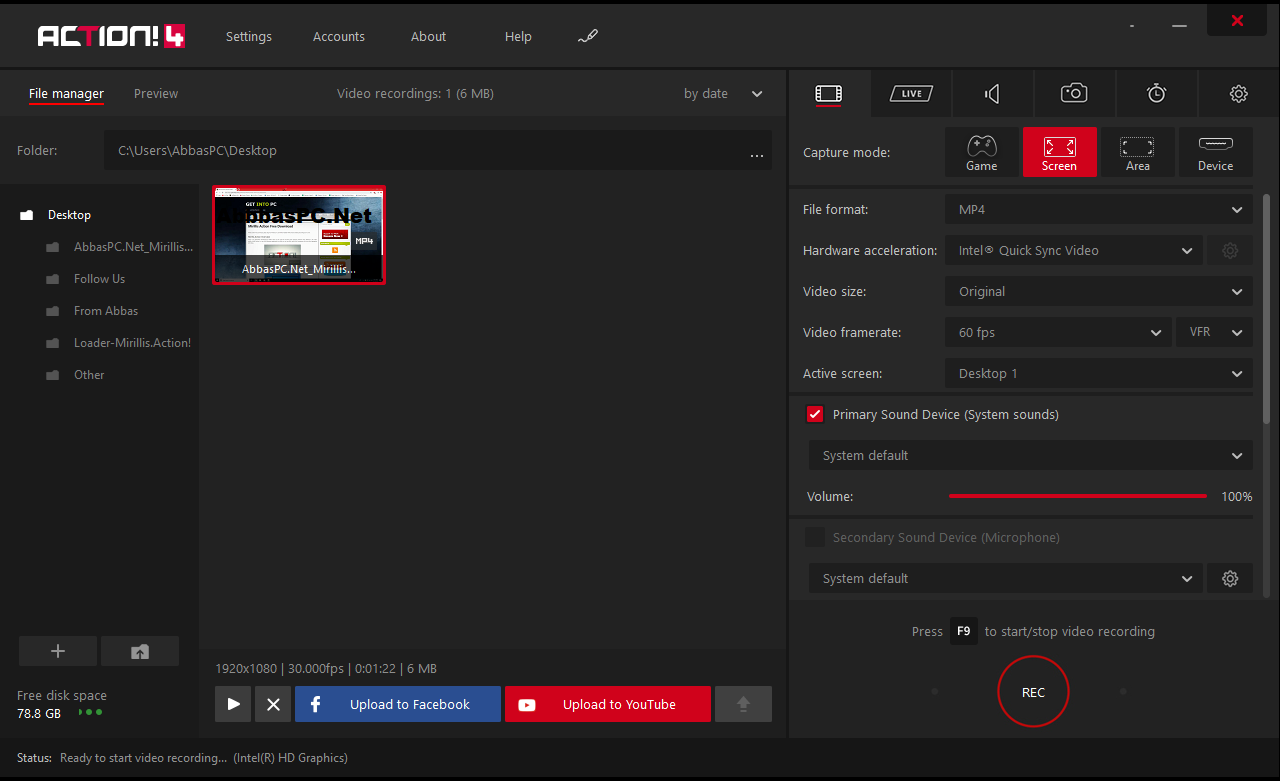Click the REC record button

click(1033, 692)
